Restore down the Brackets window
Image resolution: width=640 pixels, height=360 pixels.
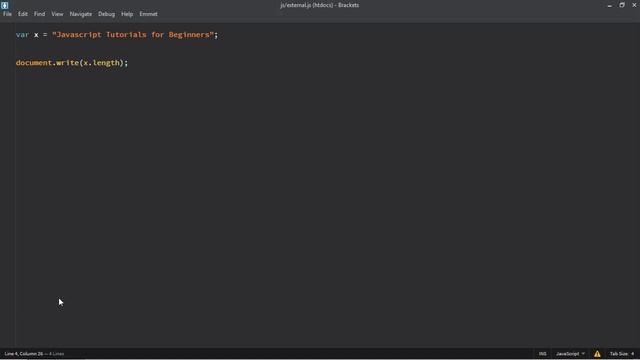pyautogui.click(x=622, y=5)
